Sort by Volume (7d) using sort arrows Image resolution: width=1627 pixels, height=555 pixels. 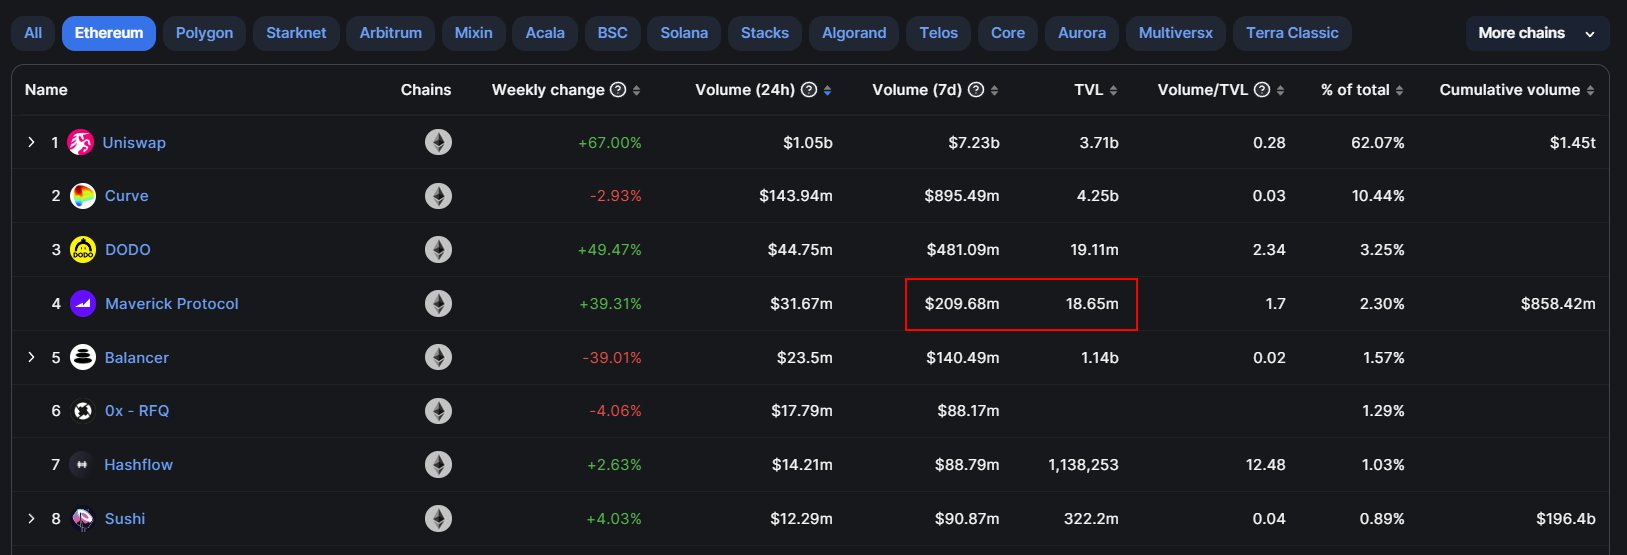point(995,90)
